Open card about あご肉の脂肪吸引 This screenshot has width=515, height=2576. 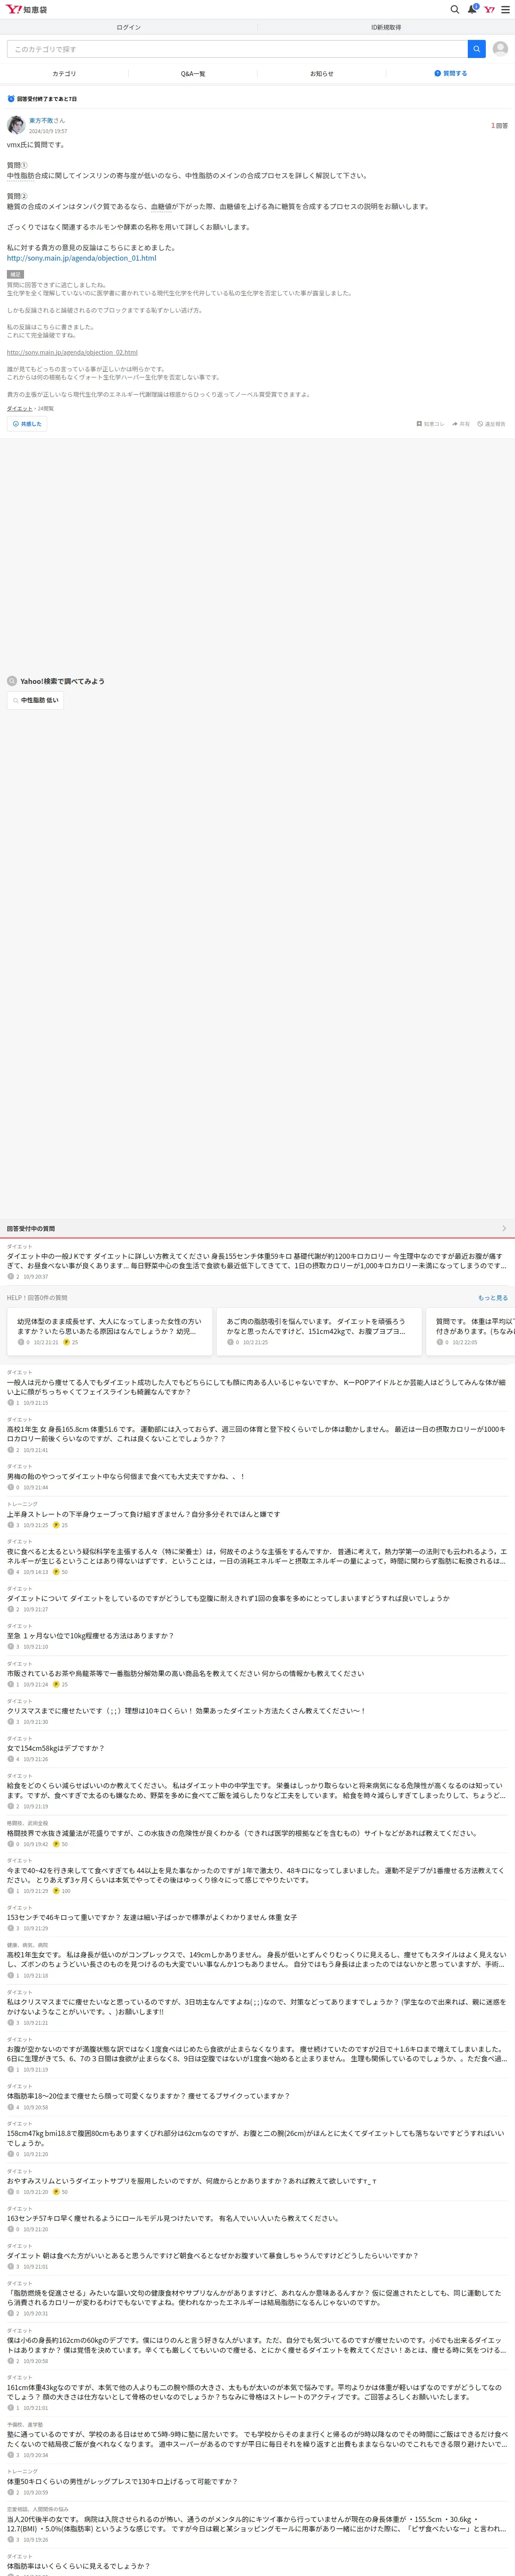[319, 1332]
